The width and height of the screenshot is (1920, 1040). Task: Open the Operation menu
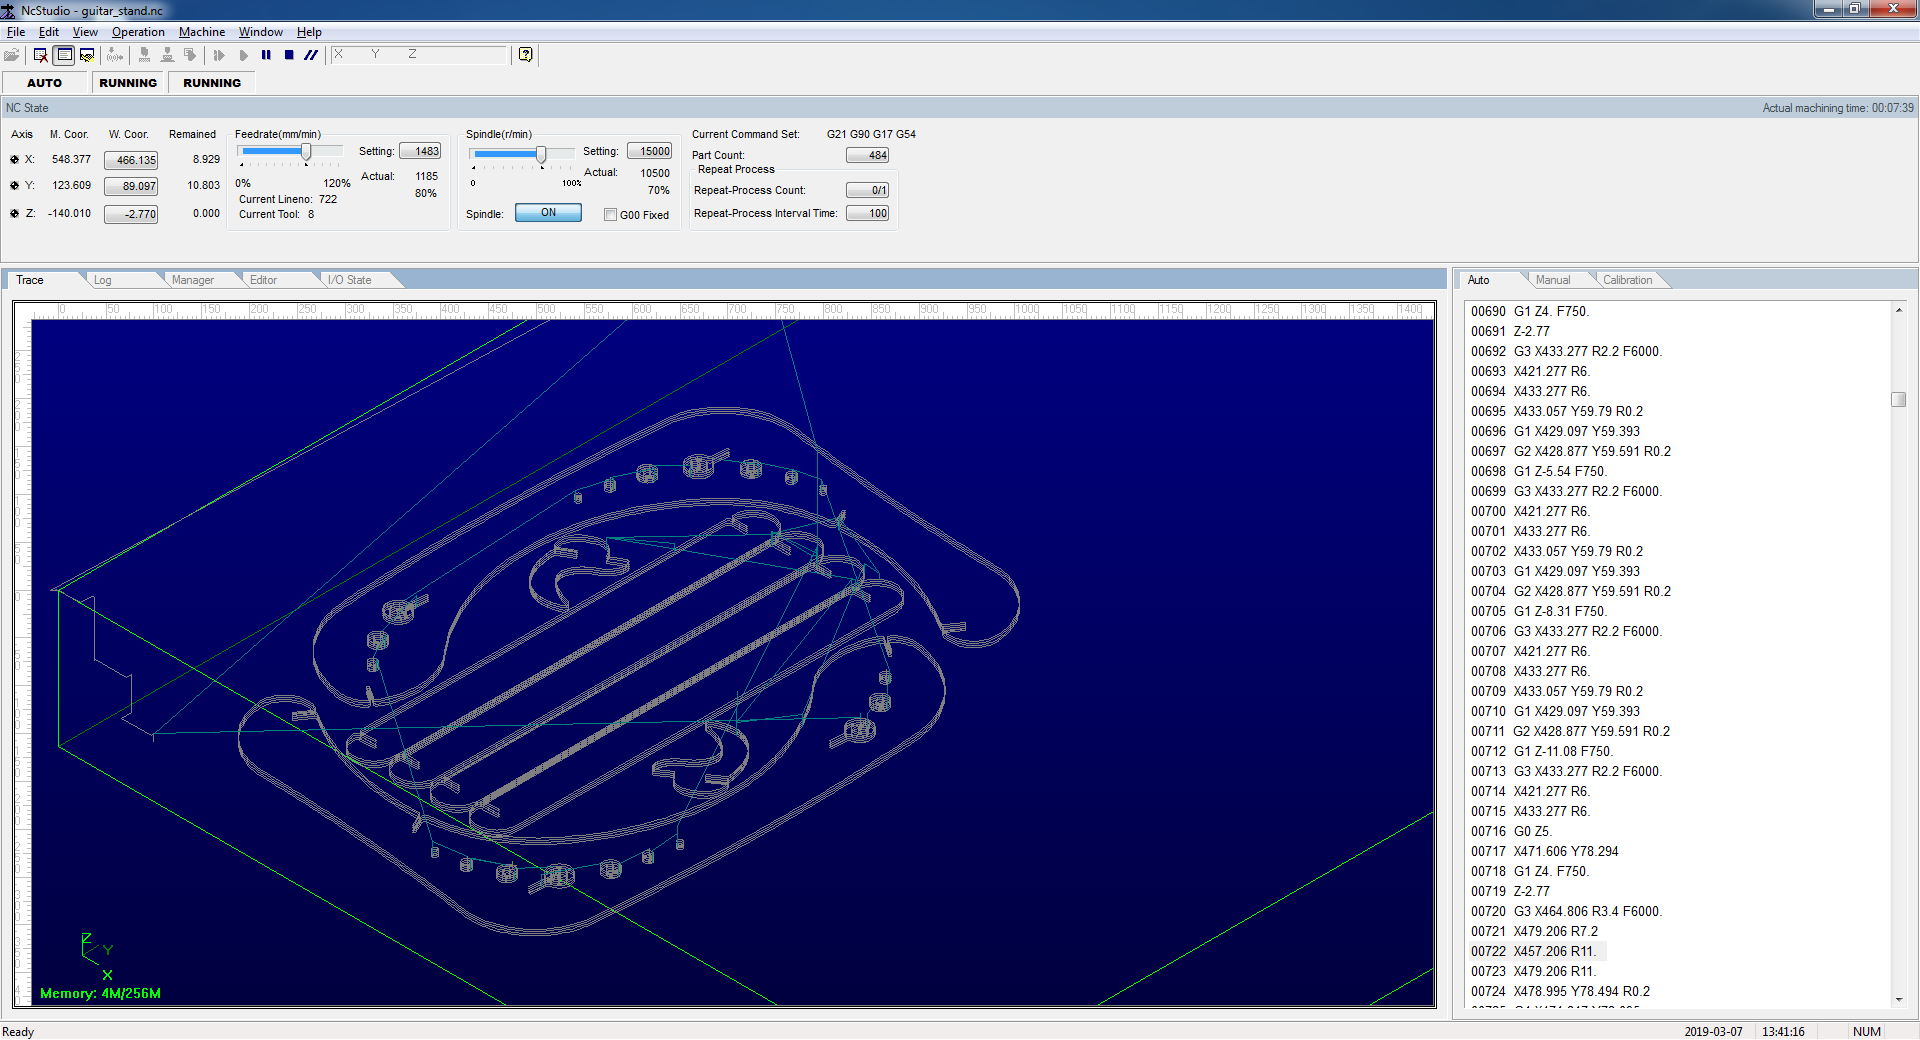[x=138, y=32]
